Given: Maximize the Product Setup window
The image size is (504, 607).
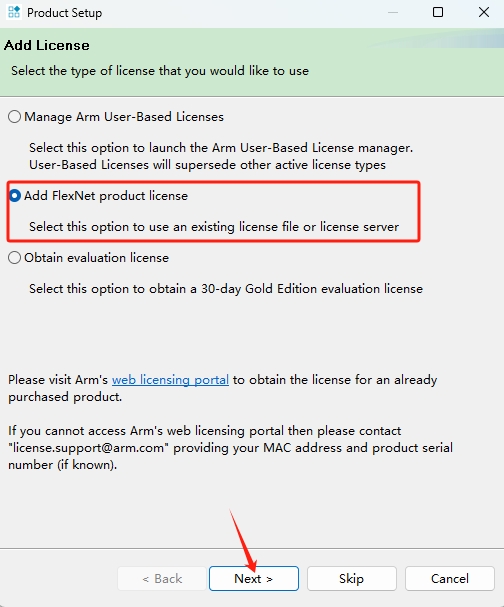Looking at the screenshot, I should [438, 12].
